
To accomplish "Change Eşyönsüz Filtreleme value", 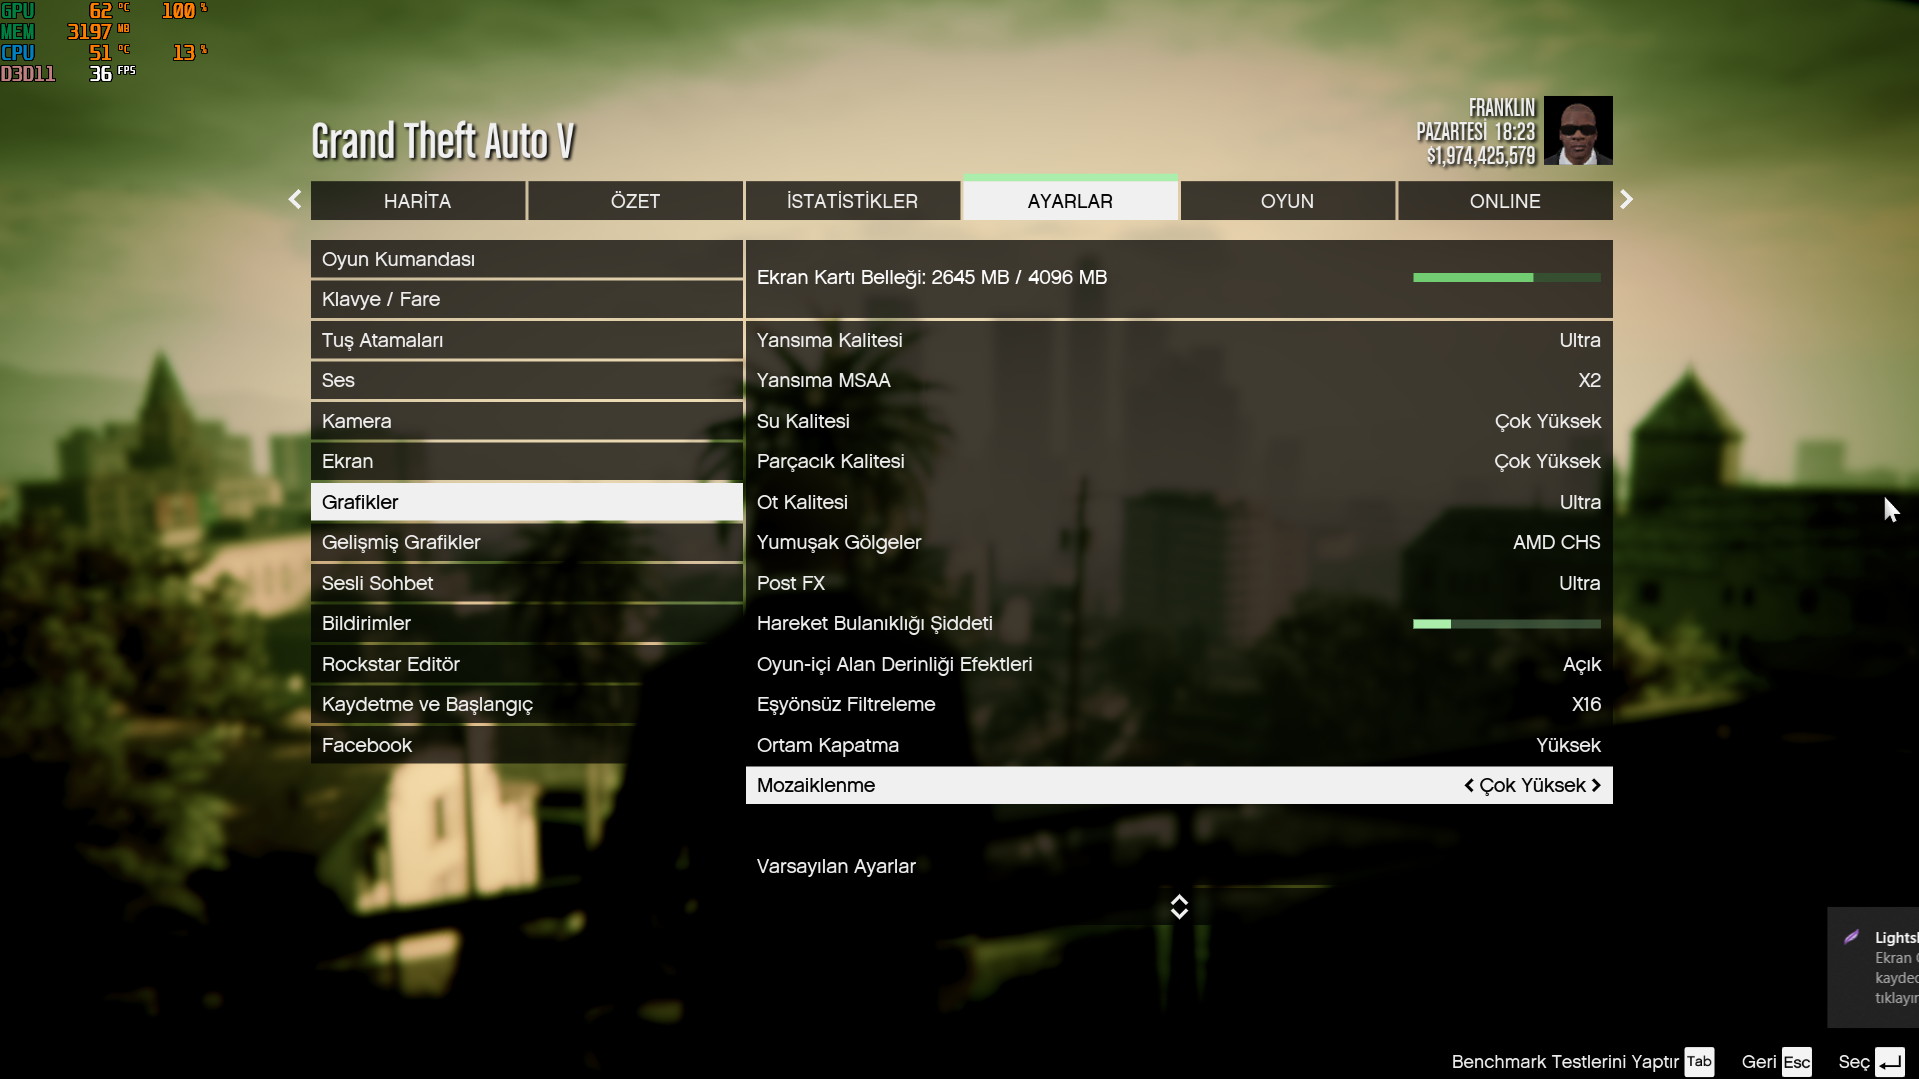I will point(1179,704).
